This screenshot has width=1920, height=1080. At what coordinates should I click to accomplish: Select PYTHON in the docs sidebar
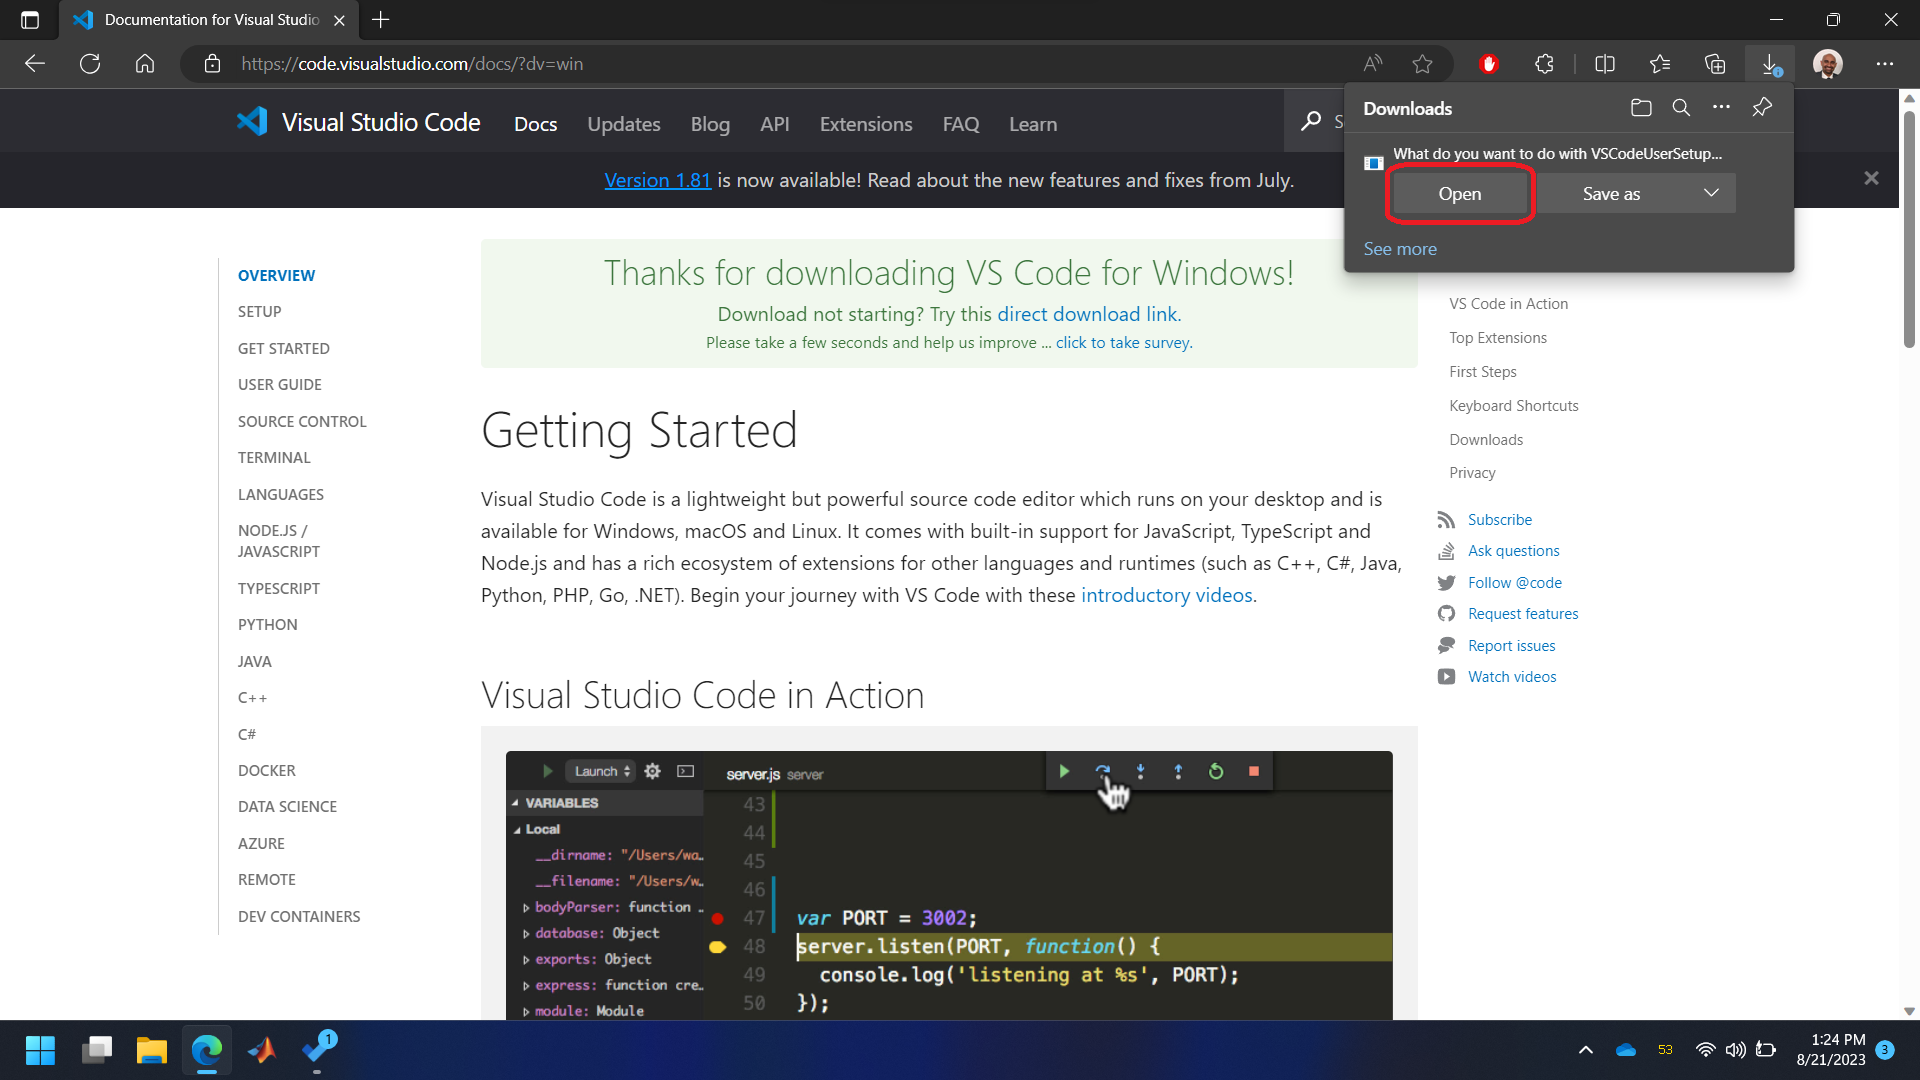(267, 624)
